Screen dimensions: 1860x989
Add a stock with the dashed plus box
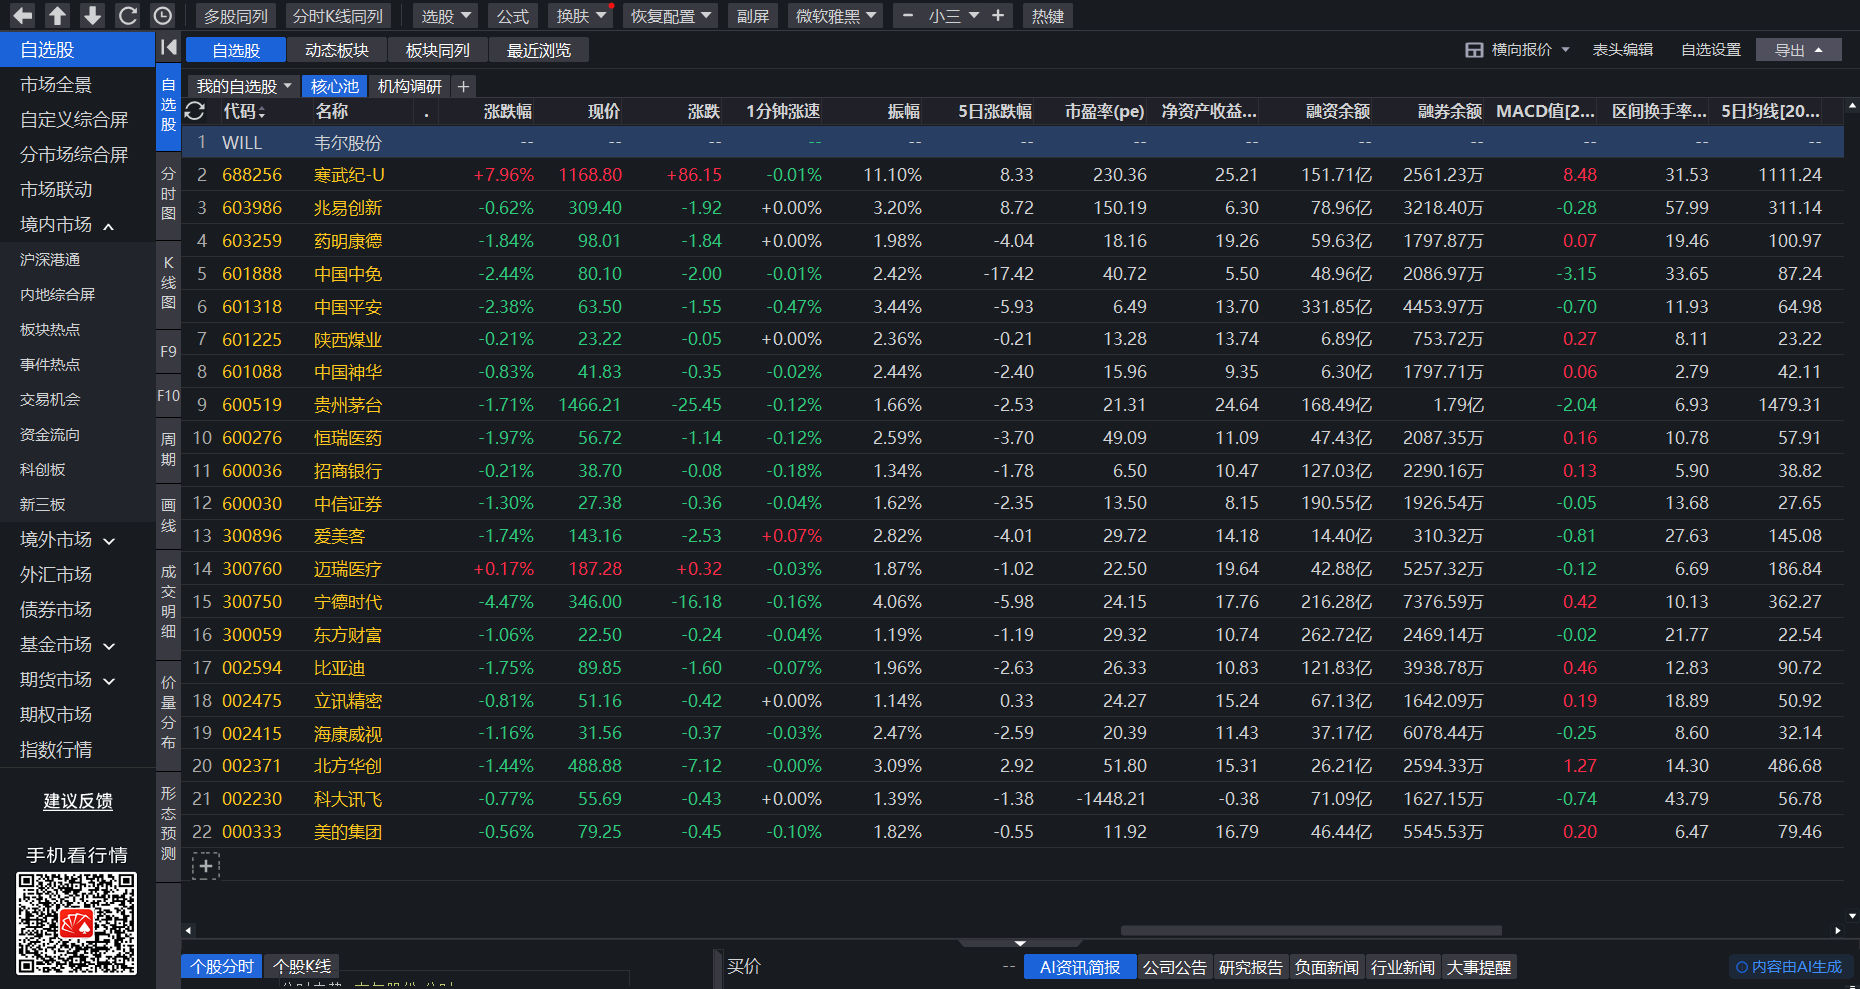click(205, 866)
